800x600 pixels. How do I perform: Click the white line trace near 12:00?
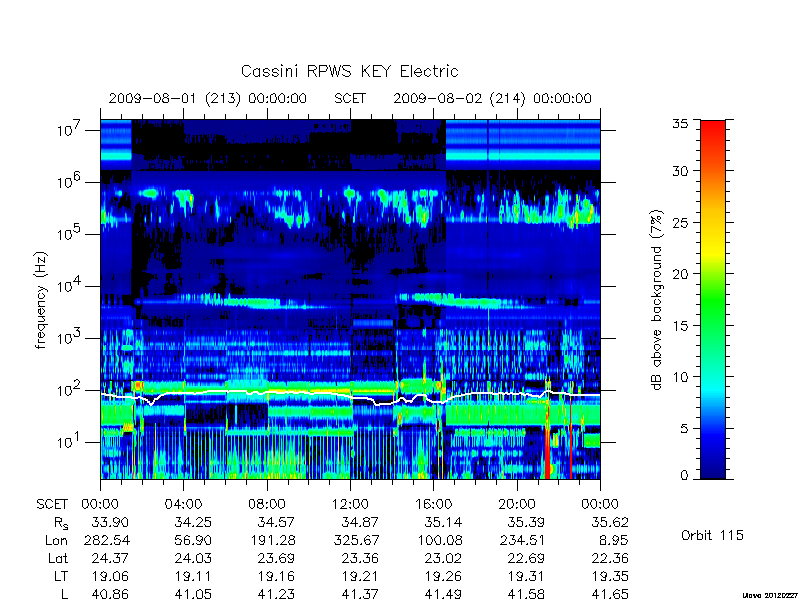(x=350, y=396)
